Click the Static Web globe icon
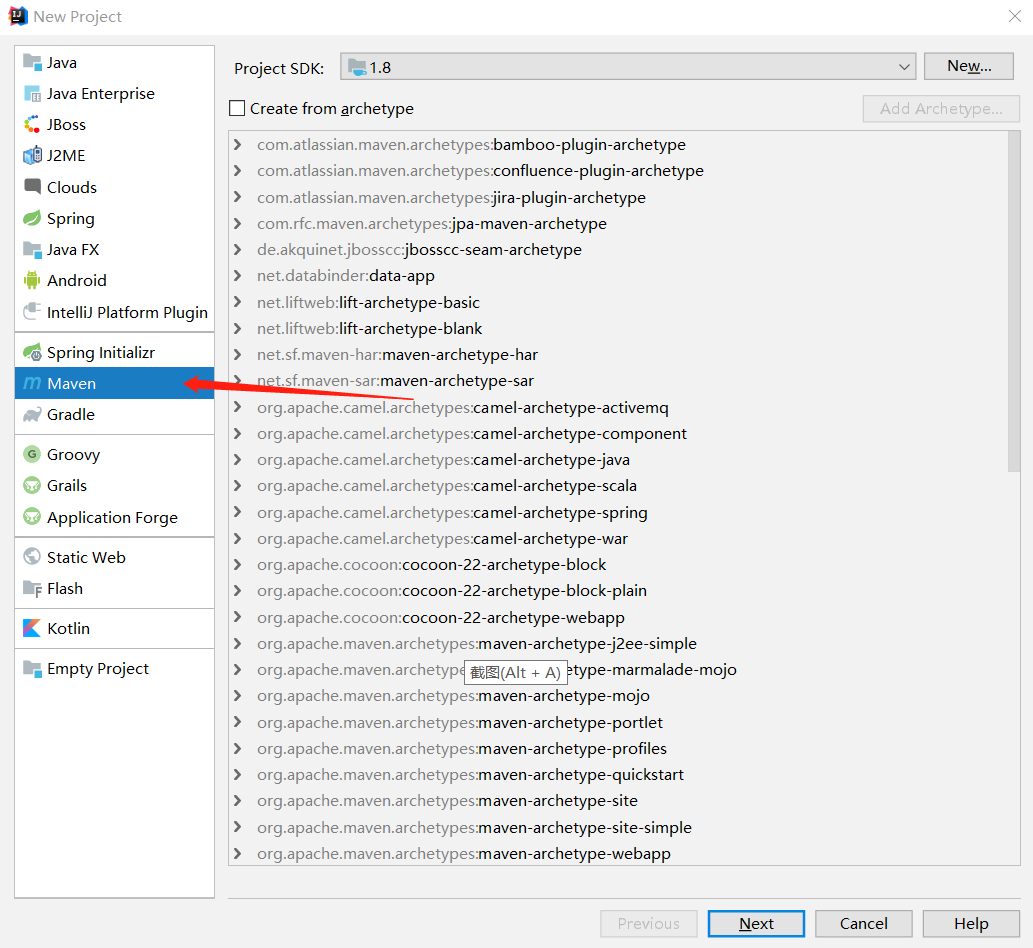This screenshot has height=948, width=1033. [32, 557]
